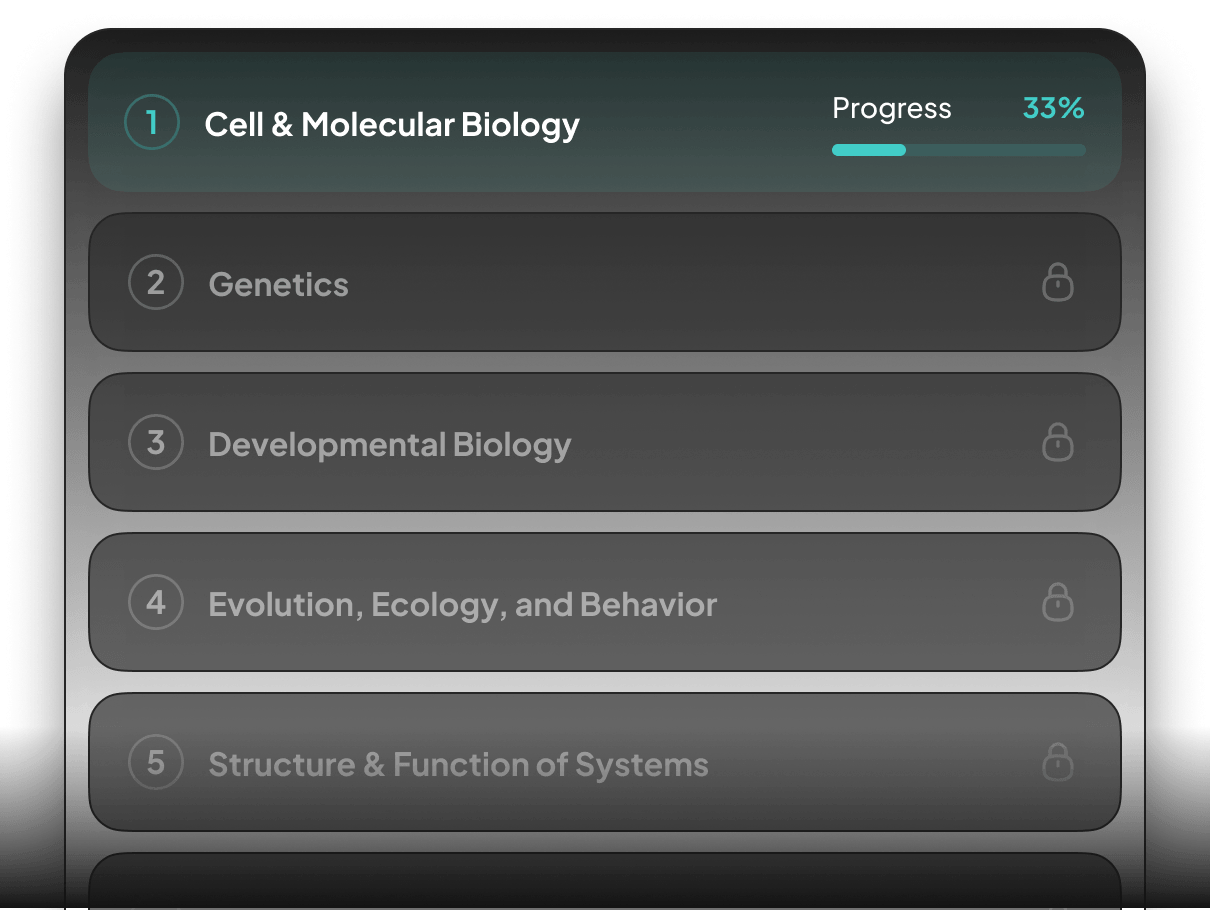Open the Cell & Molecular Biology unit

[x=392, y=124]
